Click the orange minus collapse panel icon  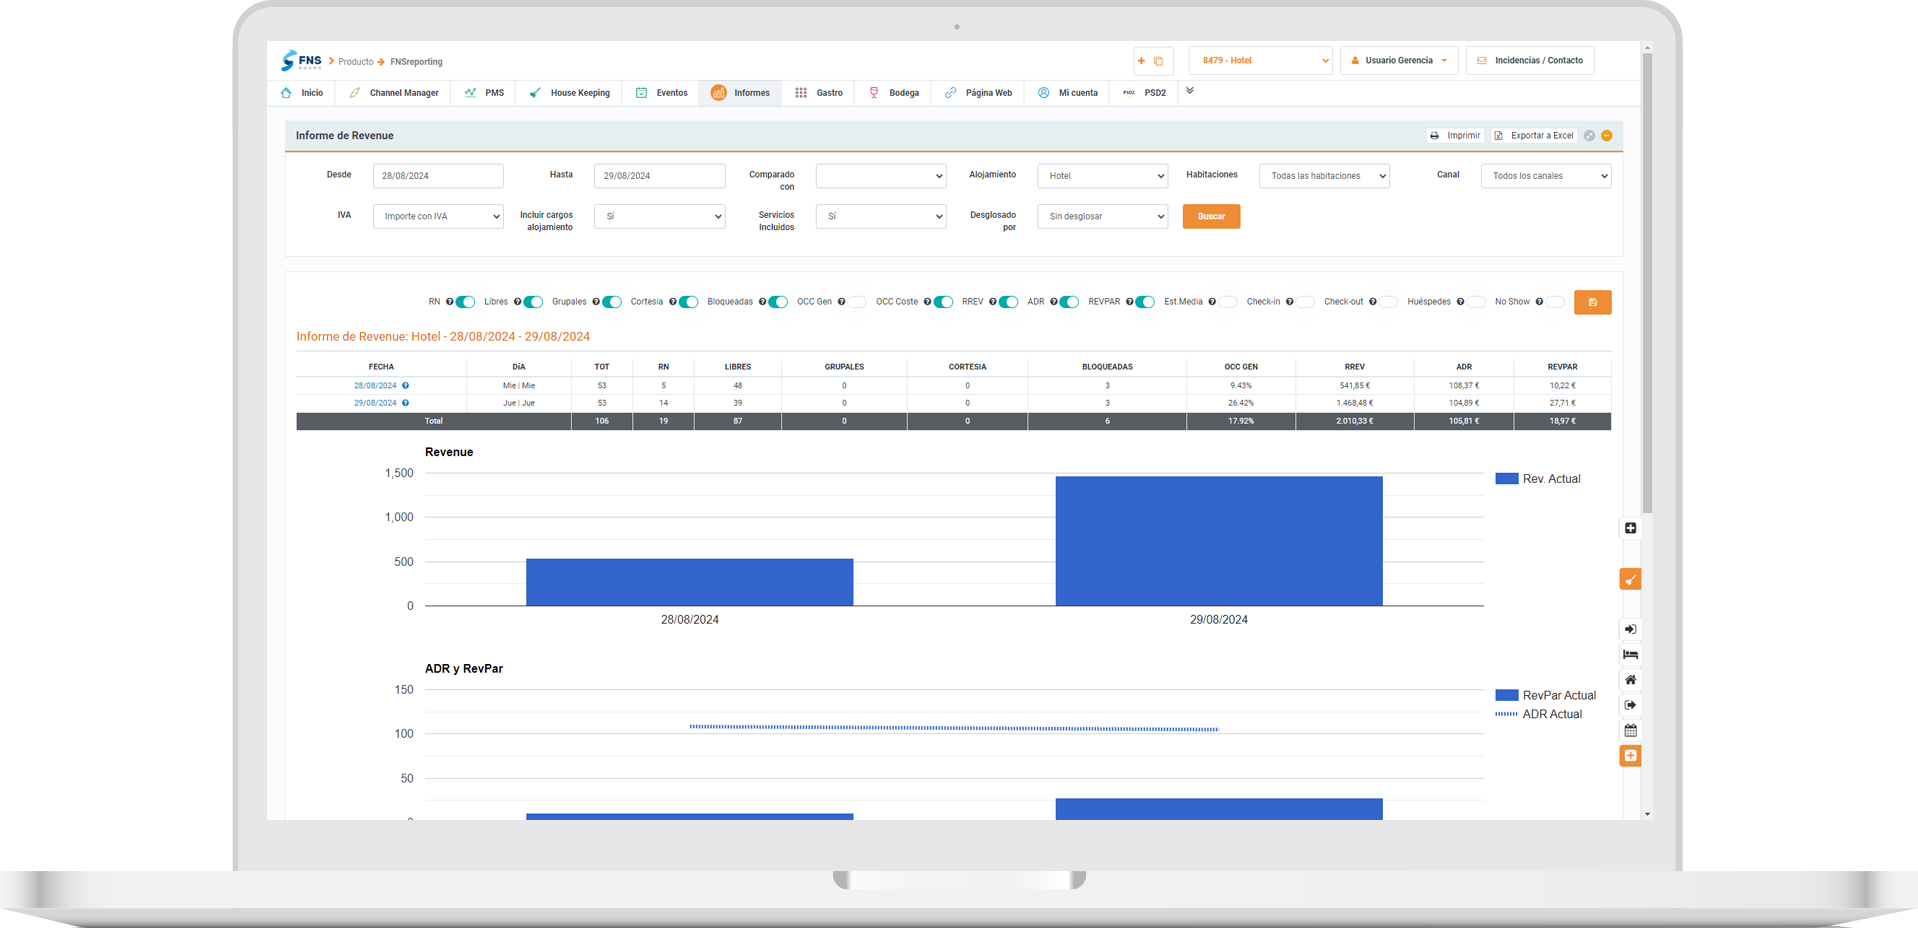1607,136
